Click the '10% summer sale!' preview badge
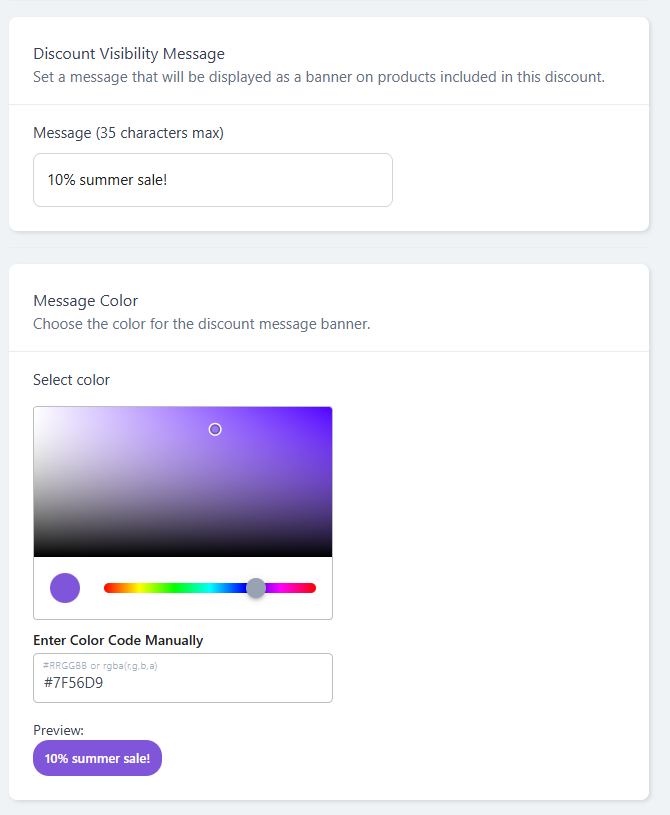The image size is (670, 815). click(97, 758)
